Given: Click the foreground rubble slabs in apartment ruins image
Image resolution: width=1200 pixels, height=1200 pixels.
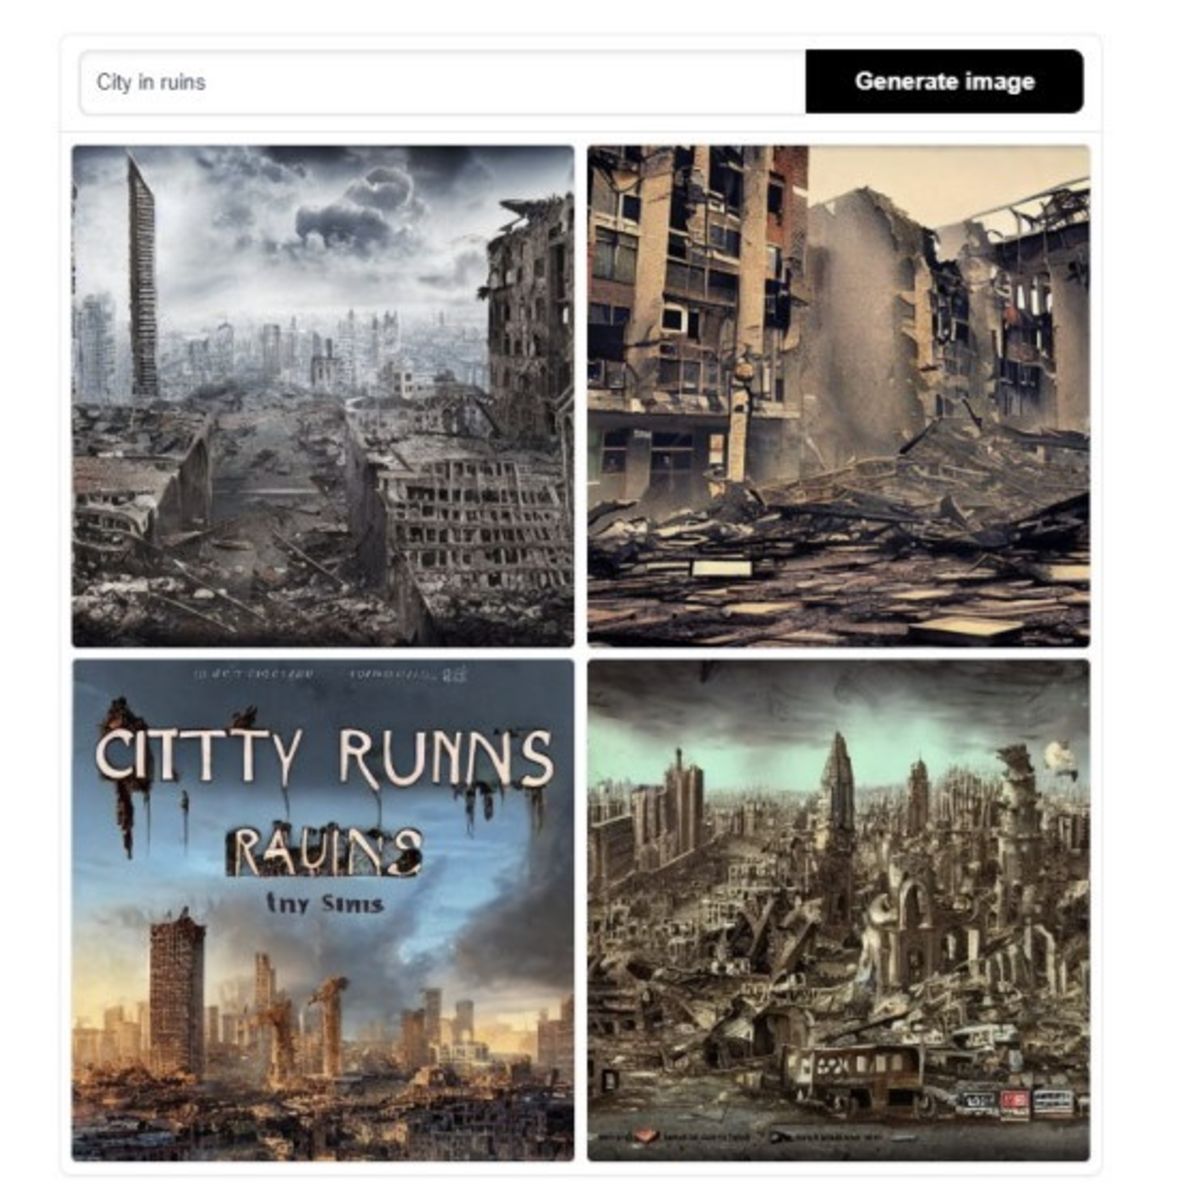Looking at the screenshot, I should 838,575.
